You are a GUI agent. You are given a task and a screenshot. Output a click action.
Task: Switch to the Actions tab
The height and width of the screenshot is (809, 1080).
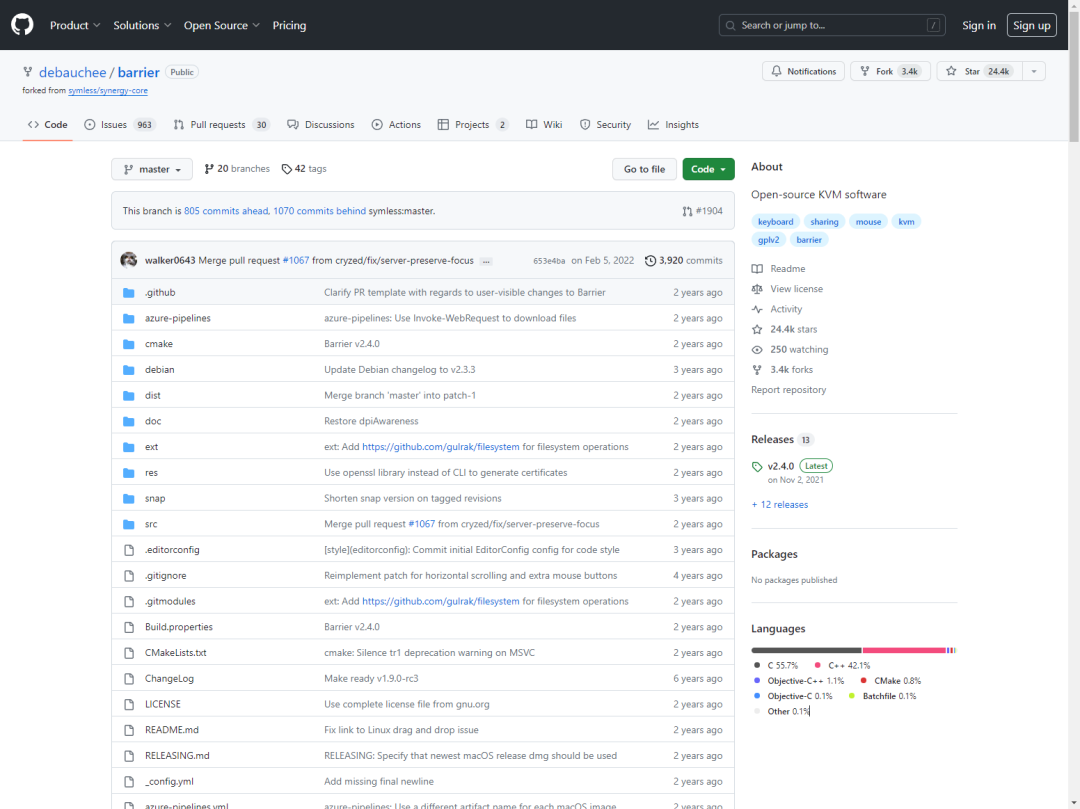click(x=396, y=125)
